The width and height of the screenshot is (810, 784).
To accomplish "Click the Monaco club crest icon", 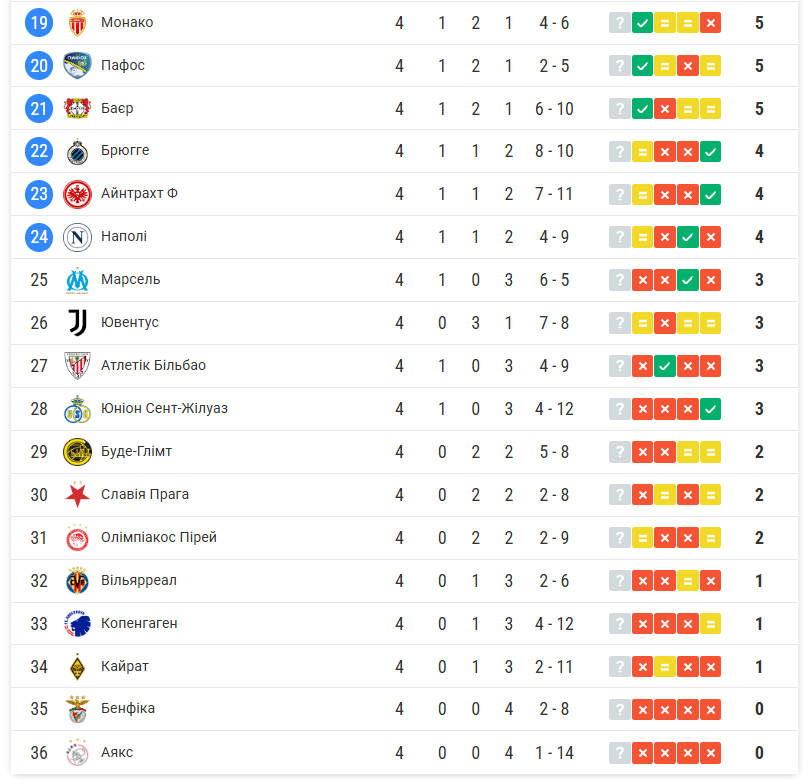I will pyautogui.click(x=77, y=22).
